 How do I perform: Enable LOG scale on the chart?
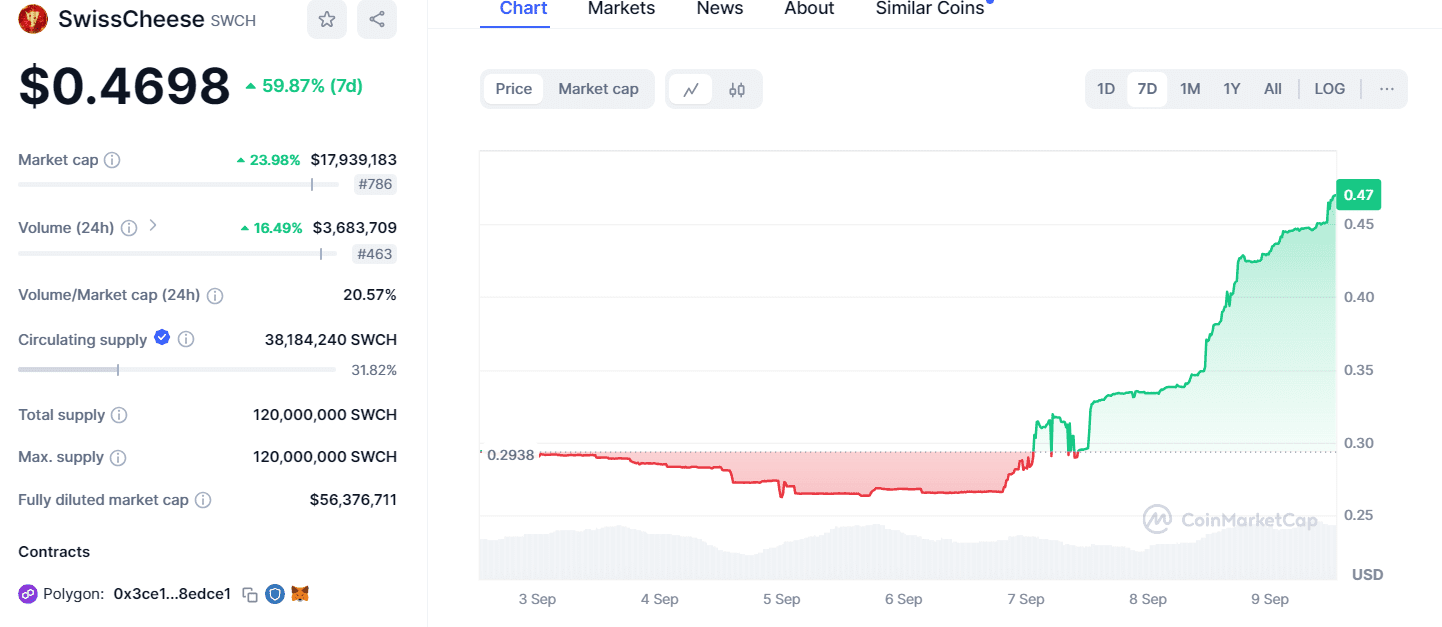[x=1329, y=89]
